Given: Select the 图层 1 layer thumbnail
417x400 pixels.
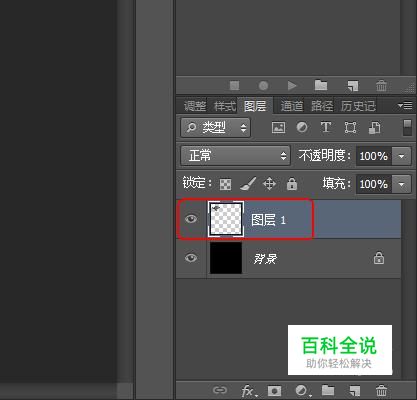Looking at the screenshot, I should click(x=226, y=219).
